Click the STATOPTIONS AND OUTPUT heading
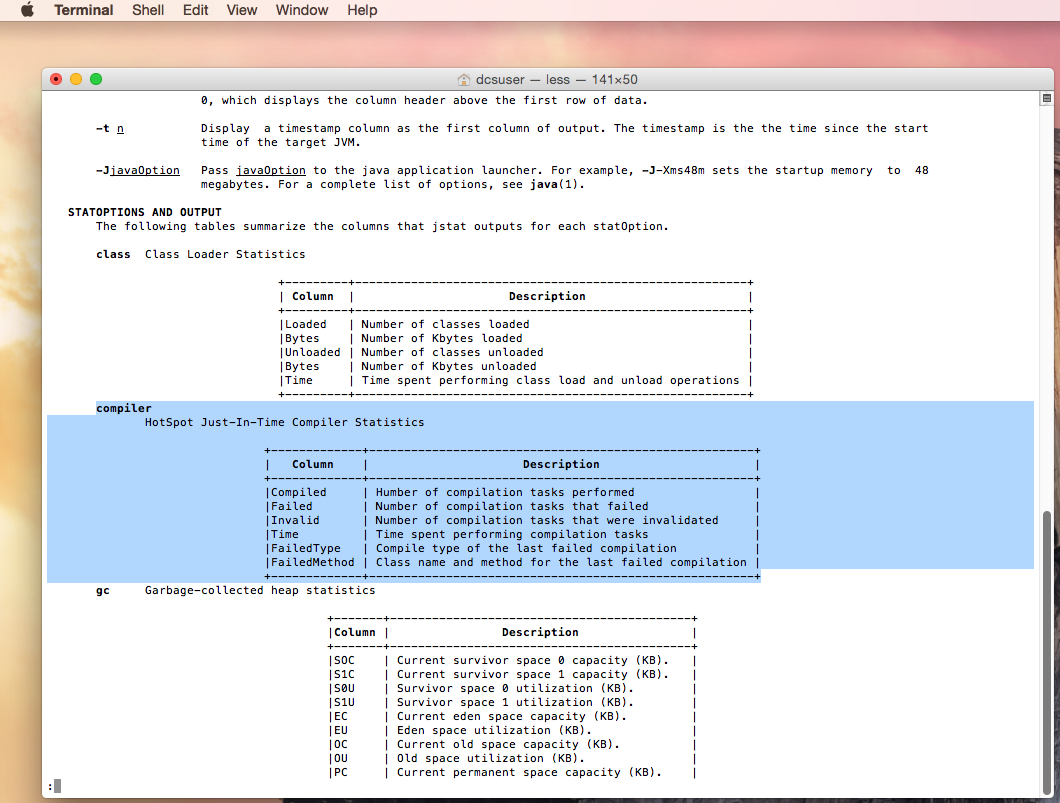This screenshot has width=1060, height=803. click(x=144, y=212)
